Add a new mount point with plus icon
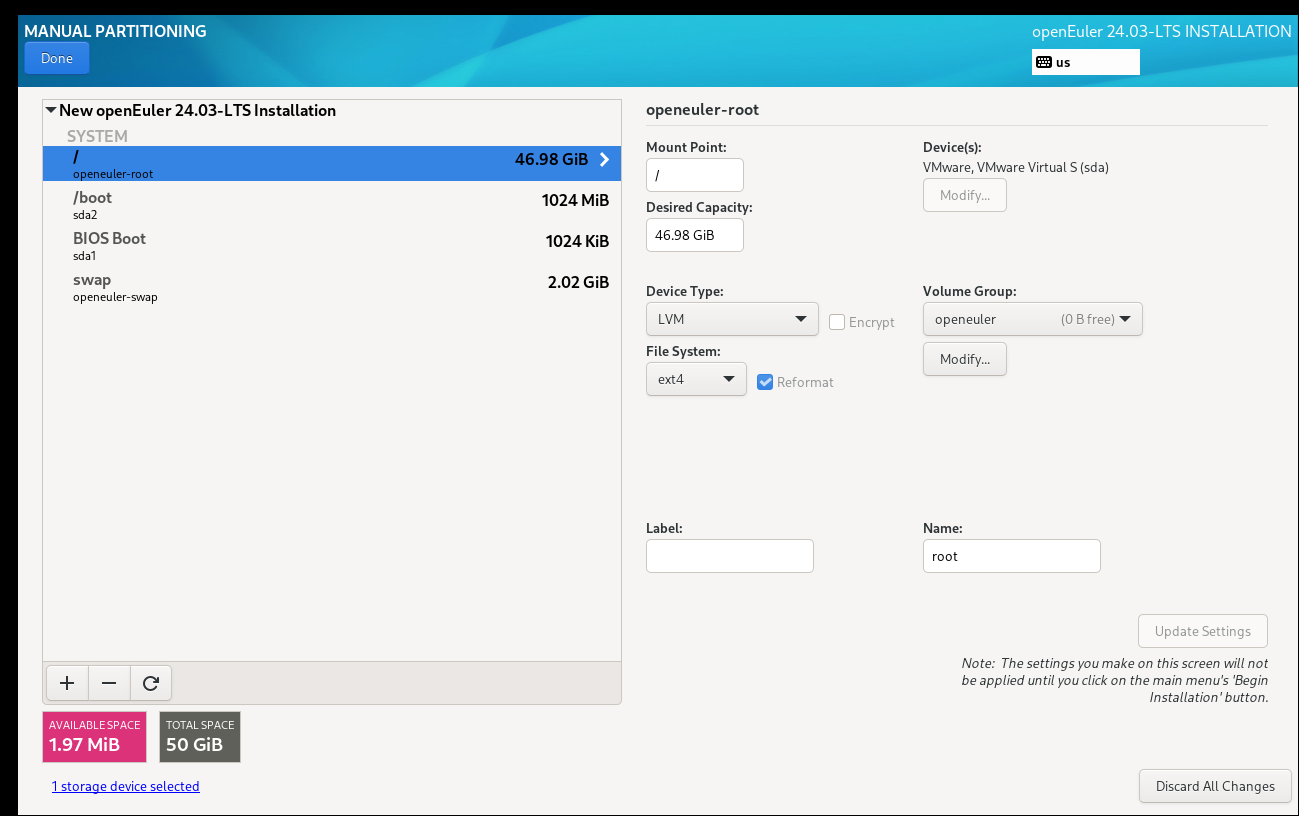Viewport: 1299px width, 816px height. (x=67, y=683)
